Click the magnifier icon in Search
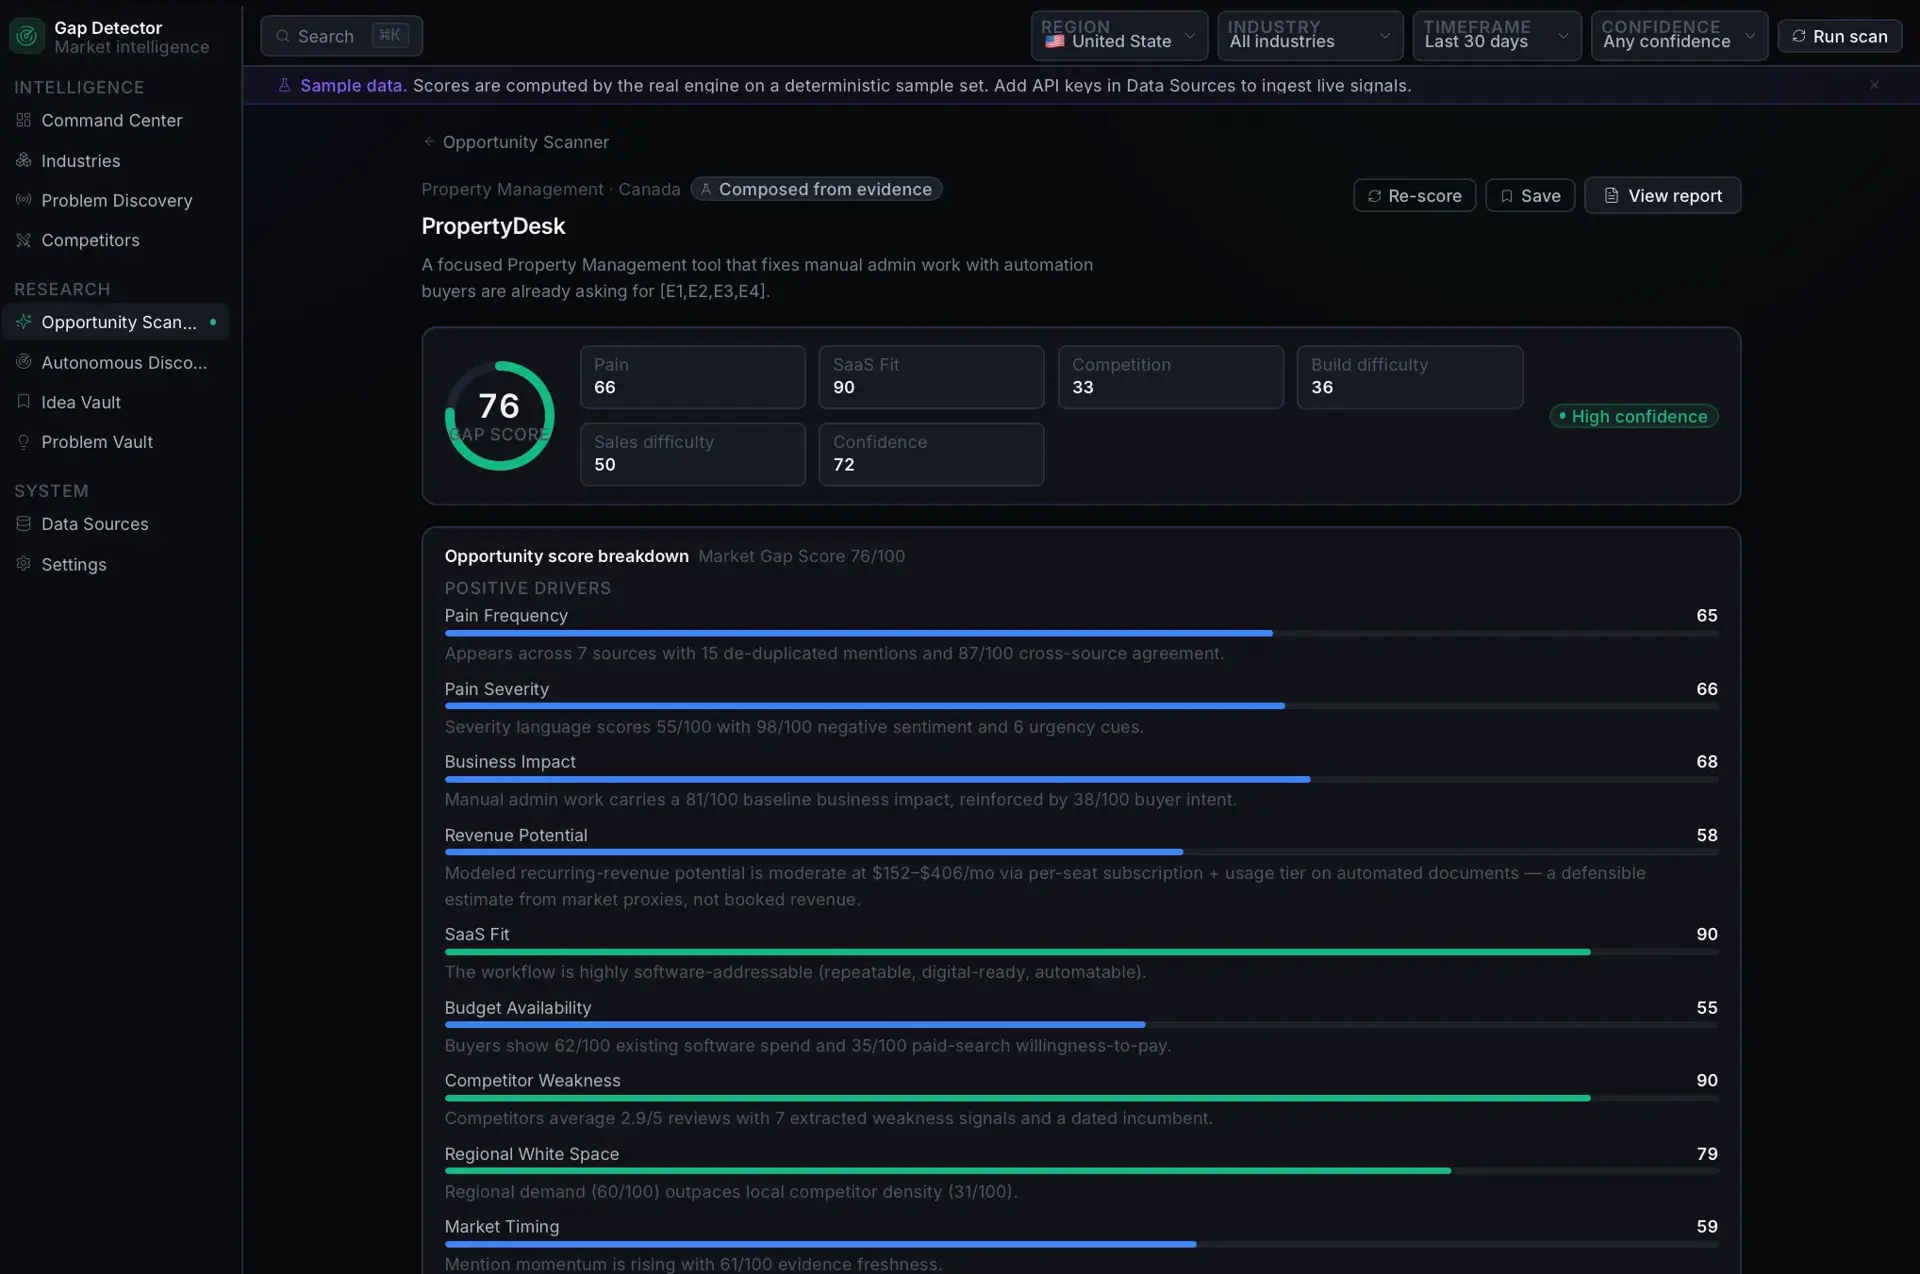 [x=283, y=36]
